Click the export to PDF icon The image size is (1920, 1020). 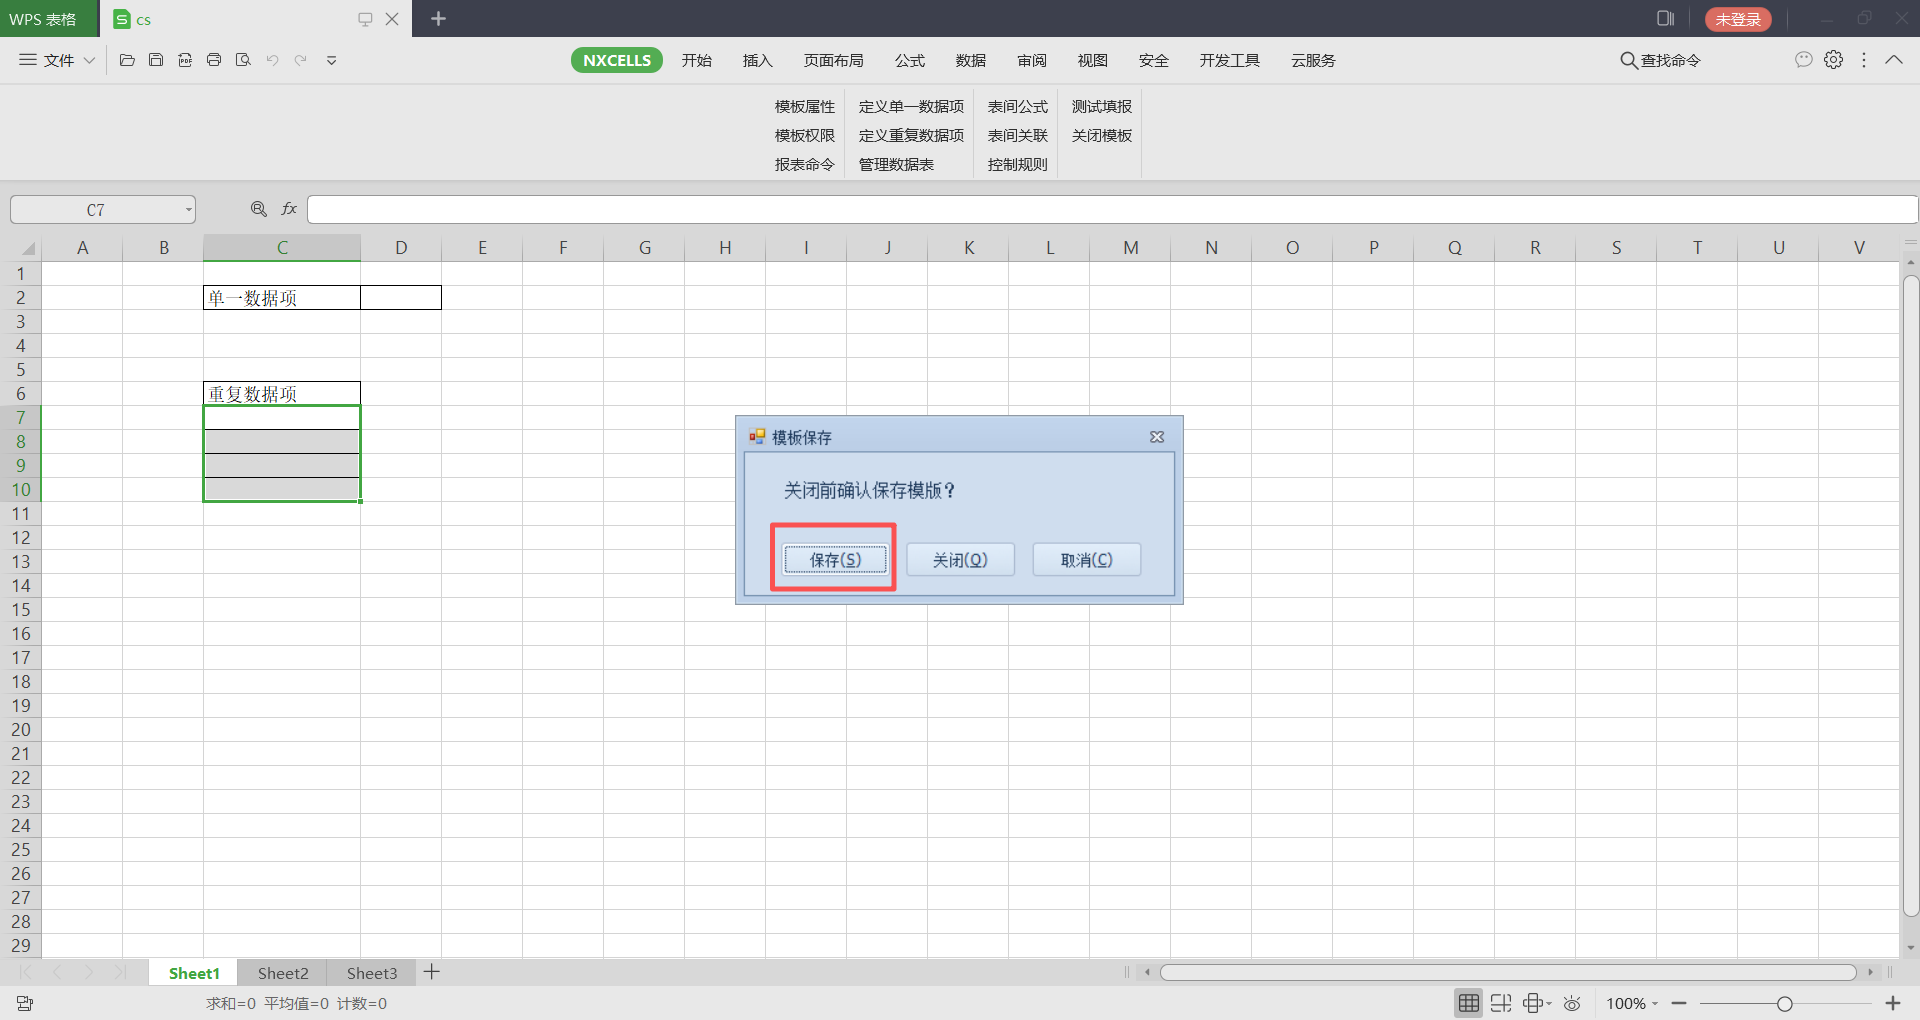tap(185, 60)
